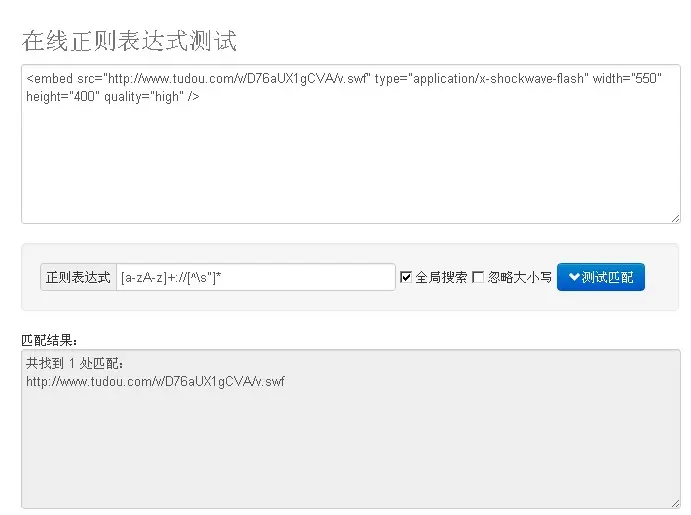
Task: Click the 在线正则表达式测试 heading
Action: [x=129, y=41]
